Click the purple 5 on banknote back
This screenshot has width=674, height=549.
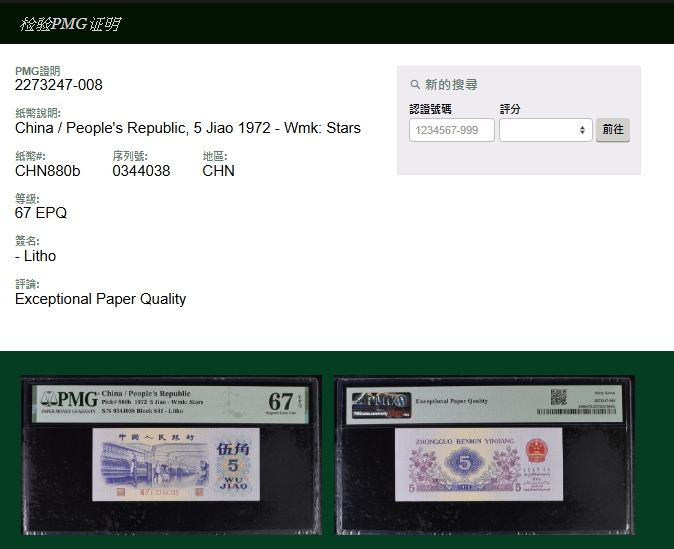coord(465,464)
